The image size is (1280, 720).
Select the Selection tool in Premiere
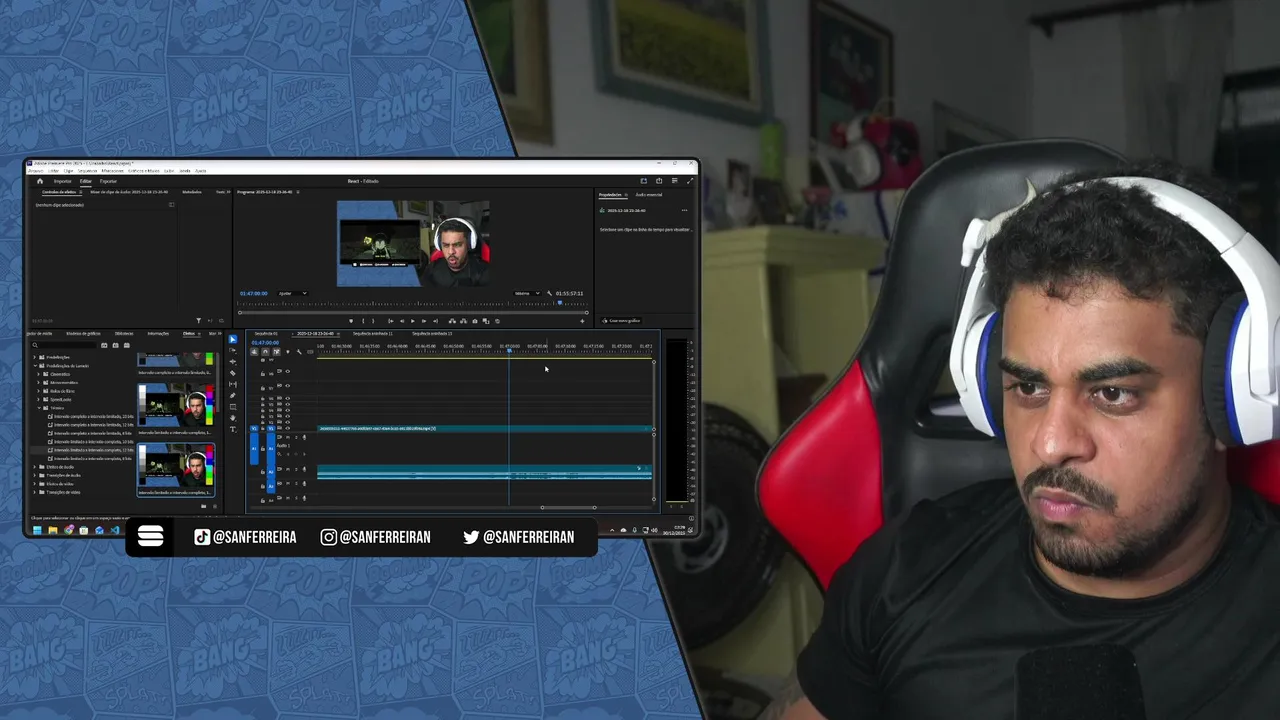233,339
